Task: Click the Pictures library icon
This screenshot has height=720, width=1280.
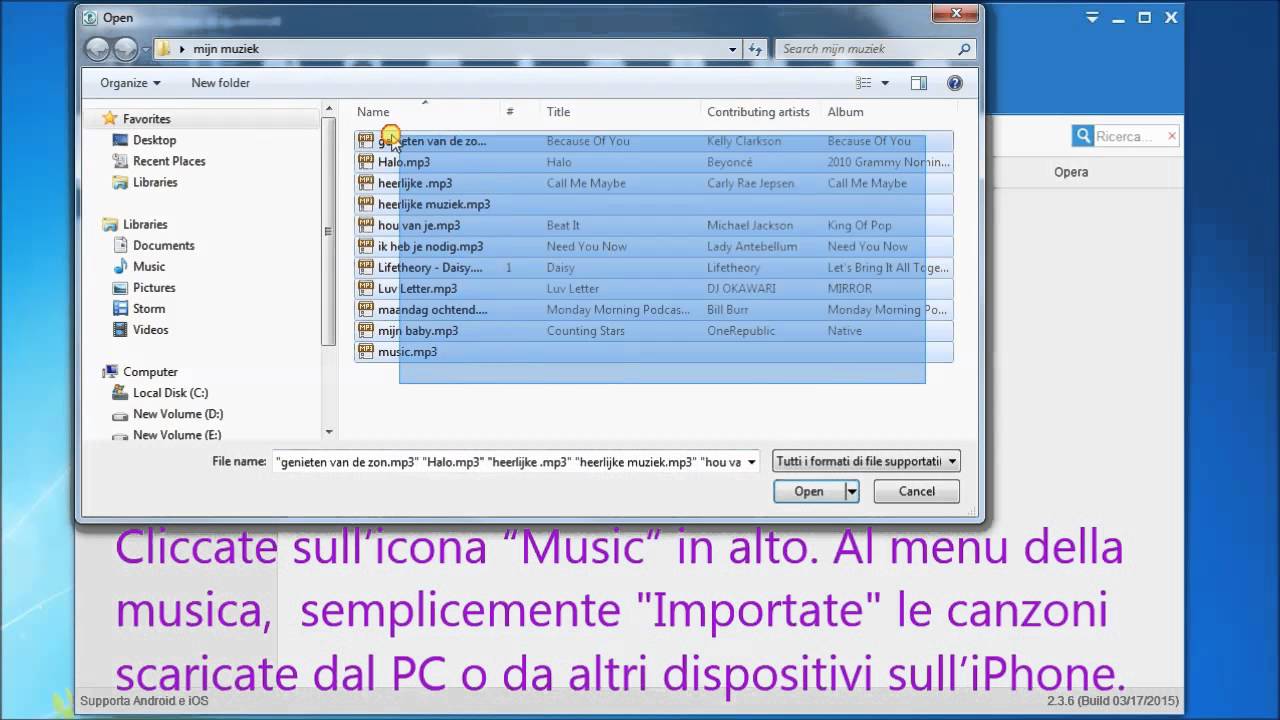Action: point(121,287)
